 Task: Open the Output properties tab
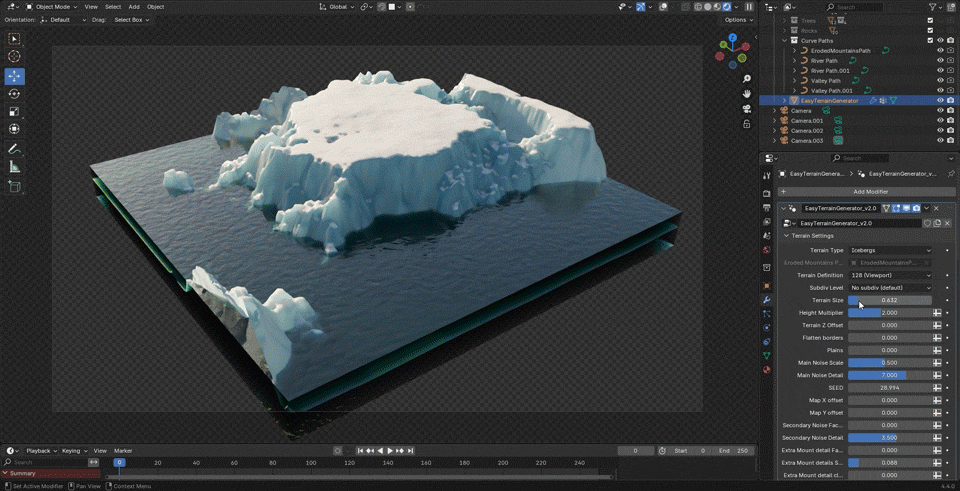tap(767, 208)
